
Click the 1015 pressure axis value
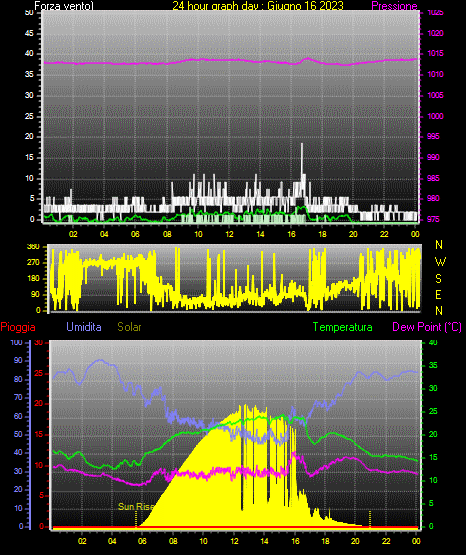(435, 53)
